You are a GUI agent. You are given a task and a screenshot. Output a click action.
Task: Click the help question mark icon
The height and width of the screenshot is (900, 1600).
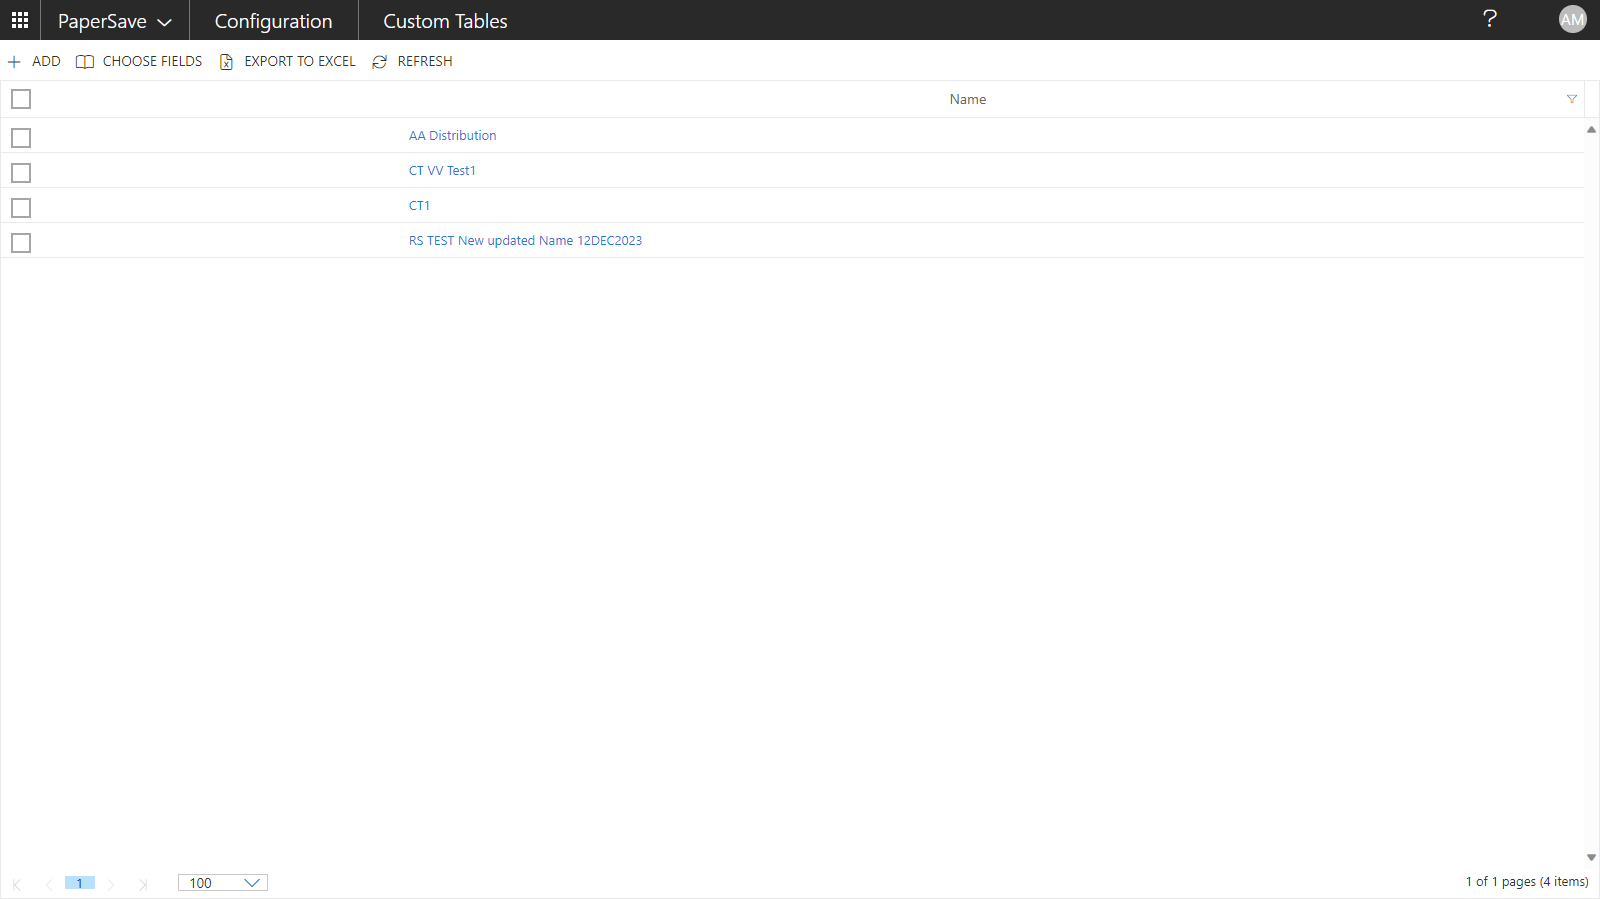(1489, 19)
